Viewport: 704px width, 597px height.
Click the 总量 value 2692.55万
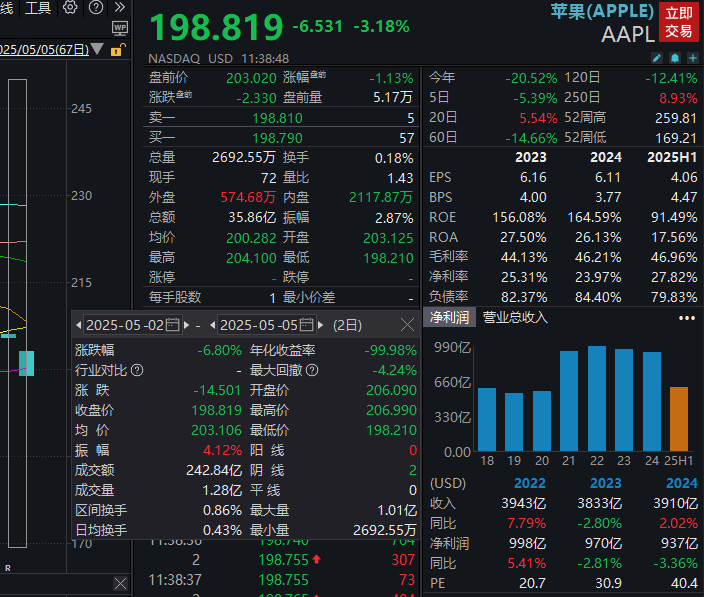click(244, 158)
